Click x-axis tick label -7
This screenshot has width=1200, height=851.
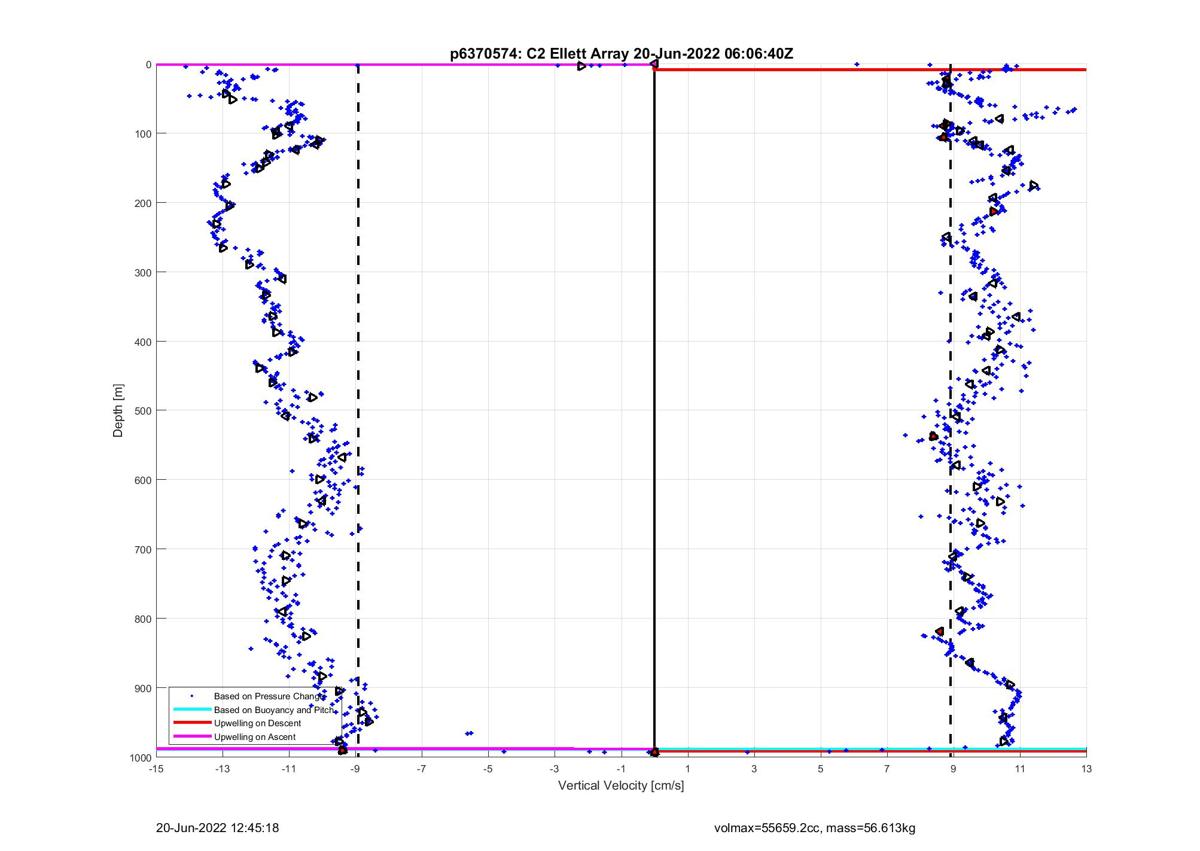[x=421, y=769]
